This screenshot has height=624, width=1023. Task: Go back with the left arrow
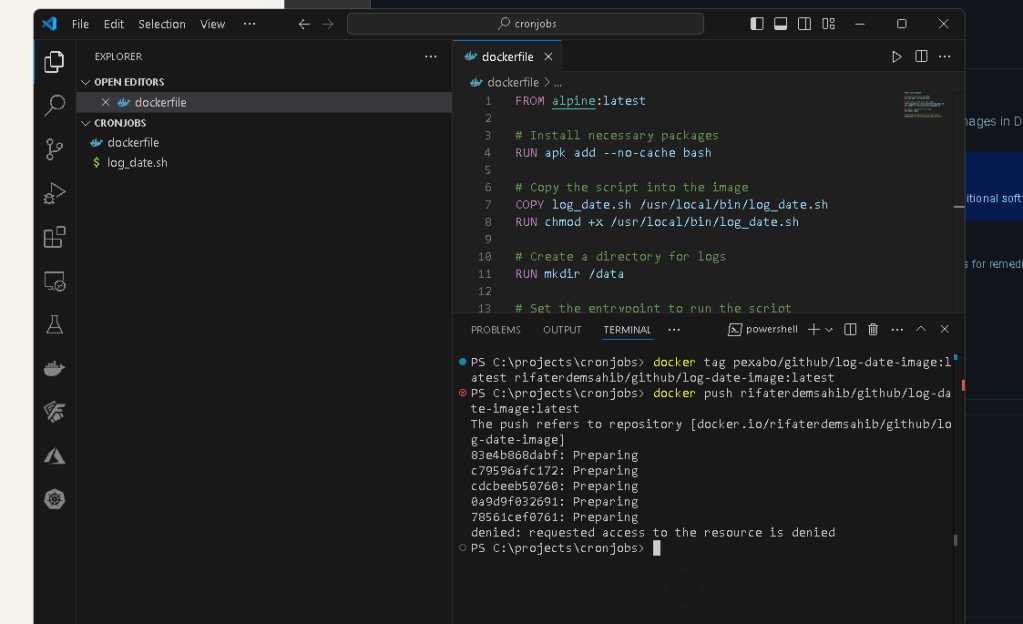point(303,24)
